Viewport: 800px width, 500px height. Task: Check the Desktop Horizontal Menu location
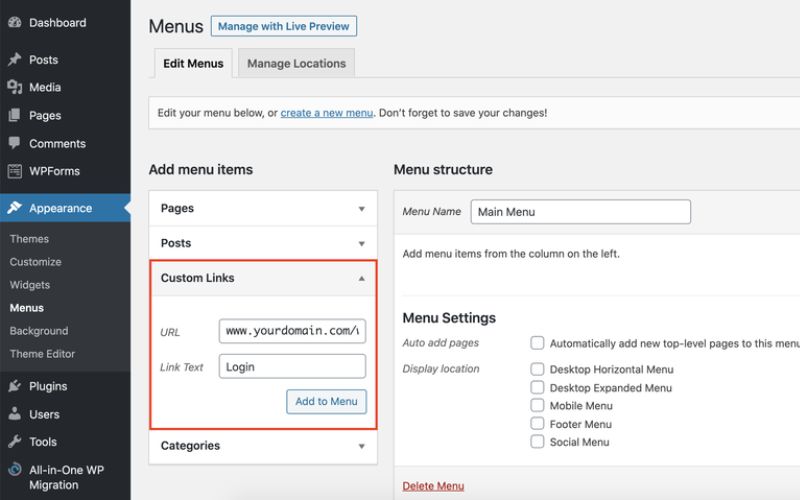538,369
